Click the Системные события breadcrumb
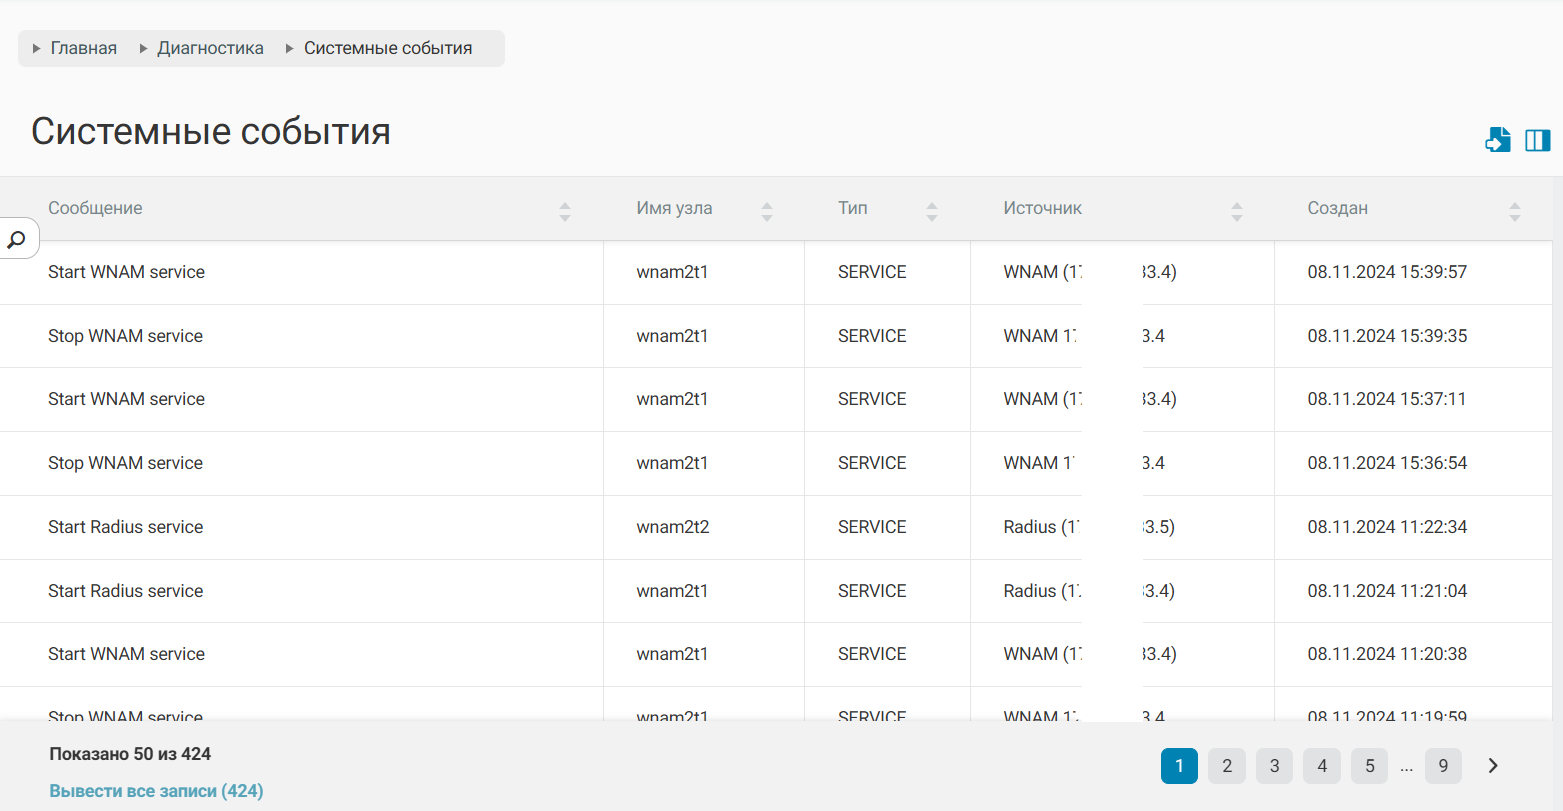The height and width of the screenshot is (811, 1563). click(x=388, y=48)
